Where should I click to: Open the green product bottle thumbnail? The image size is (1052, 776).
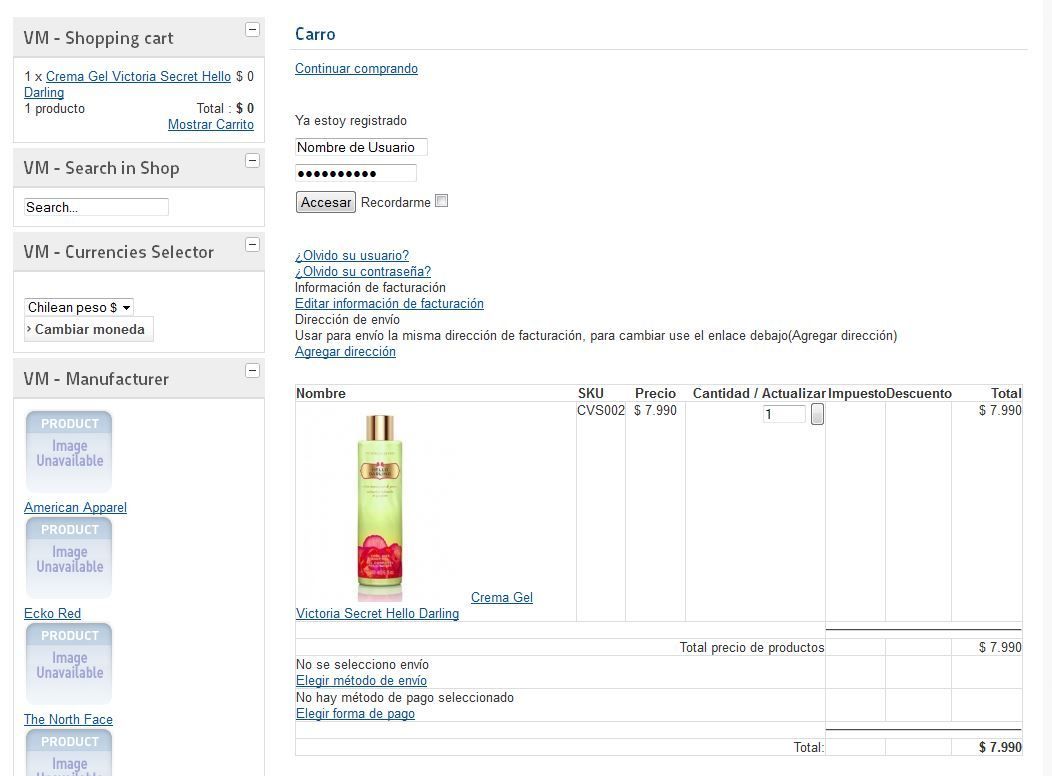pos(380,507)
